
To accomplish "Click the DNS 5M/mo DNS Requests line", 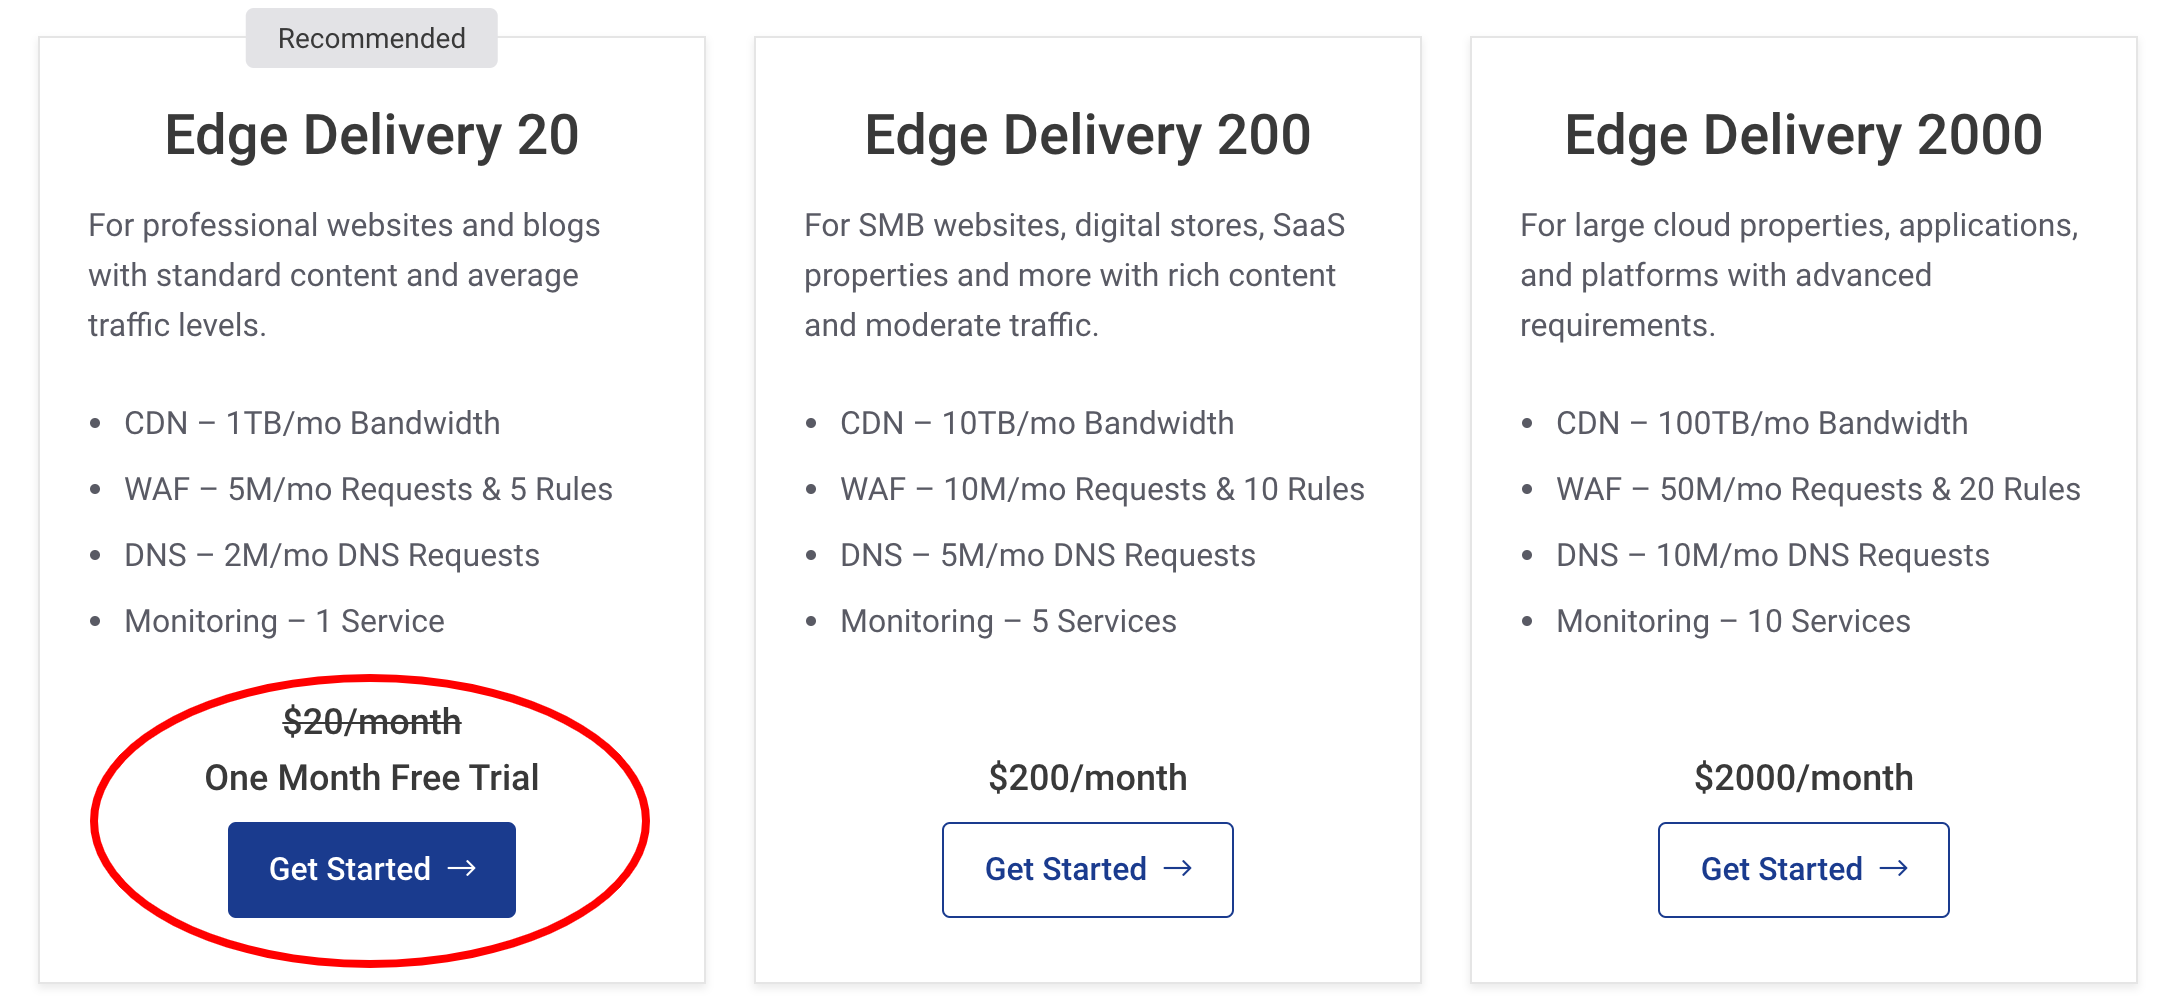I will click(x=1047, y=554).
